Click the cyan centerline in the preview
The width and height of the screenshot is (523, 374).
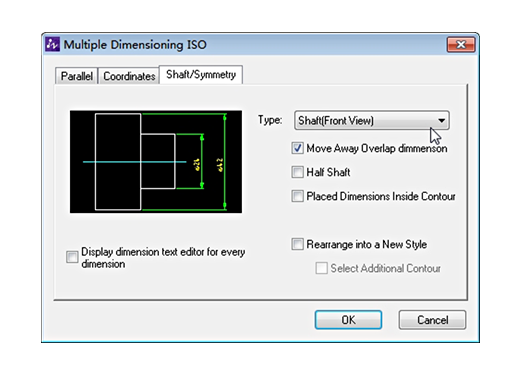tap(134, 162)
